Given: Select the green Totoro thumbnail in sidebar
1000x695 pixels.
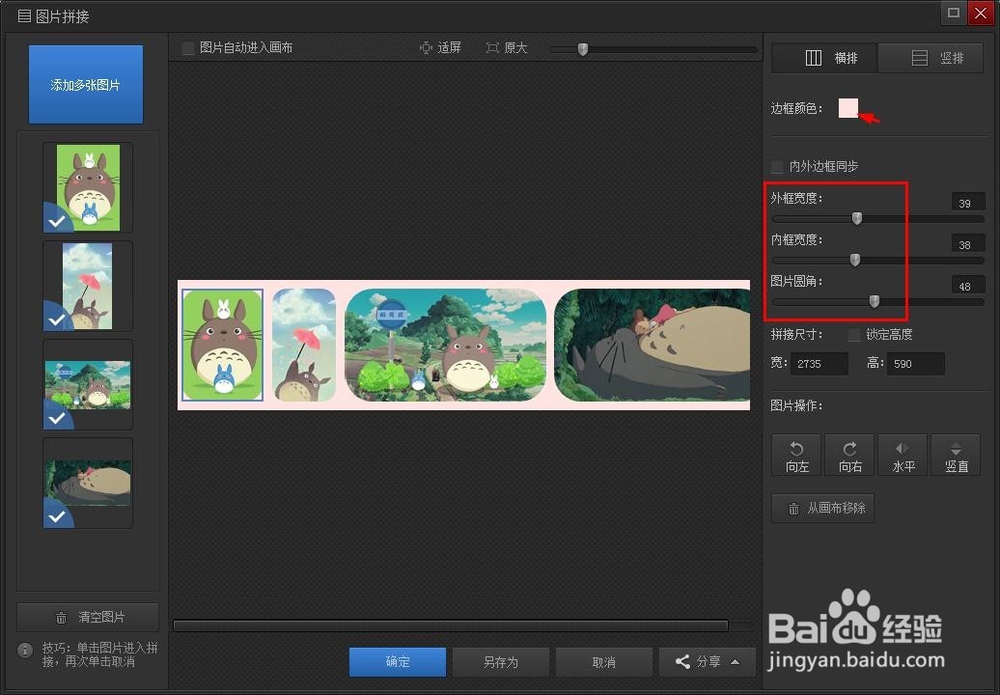Looking at the screenshot, I should [x=88, y=187].
